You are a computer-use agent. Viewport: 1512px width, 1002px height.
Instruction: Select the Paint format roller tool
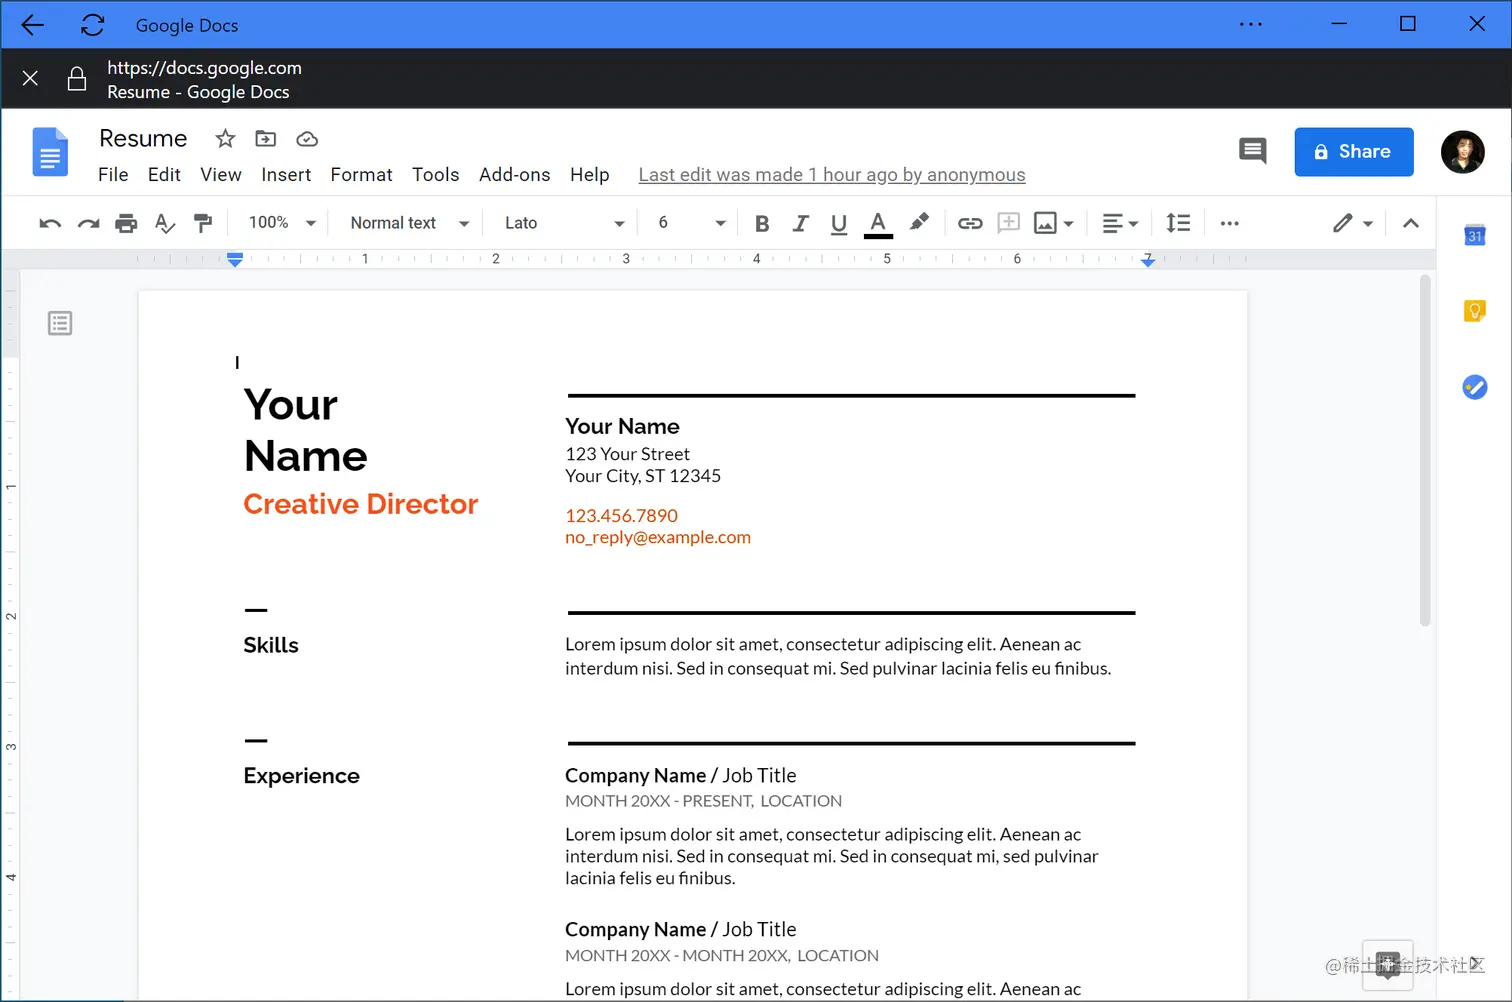pos(203,223)
